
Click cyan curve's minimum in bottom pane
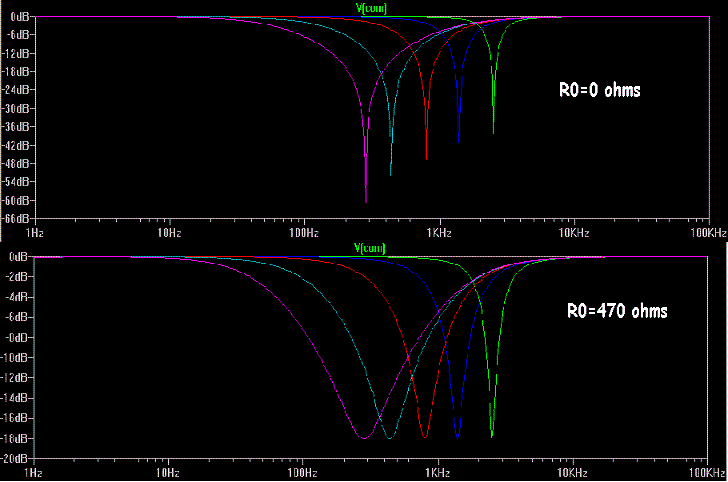click(x=390, y=439)
